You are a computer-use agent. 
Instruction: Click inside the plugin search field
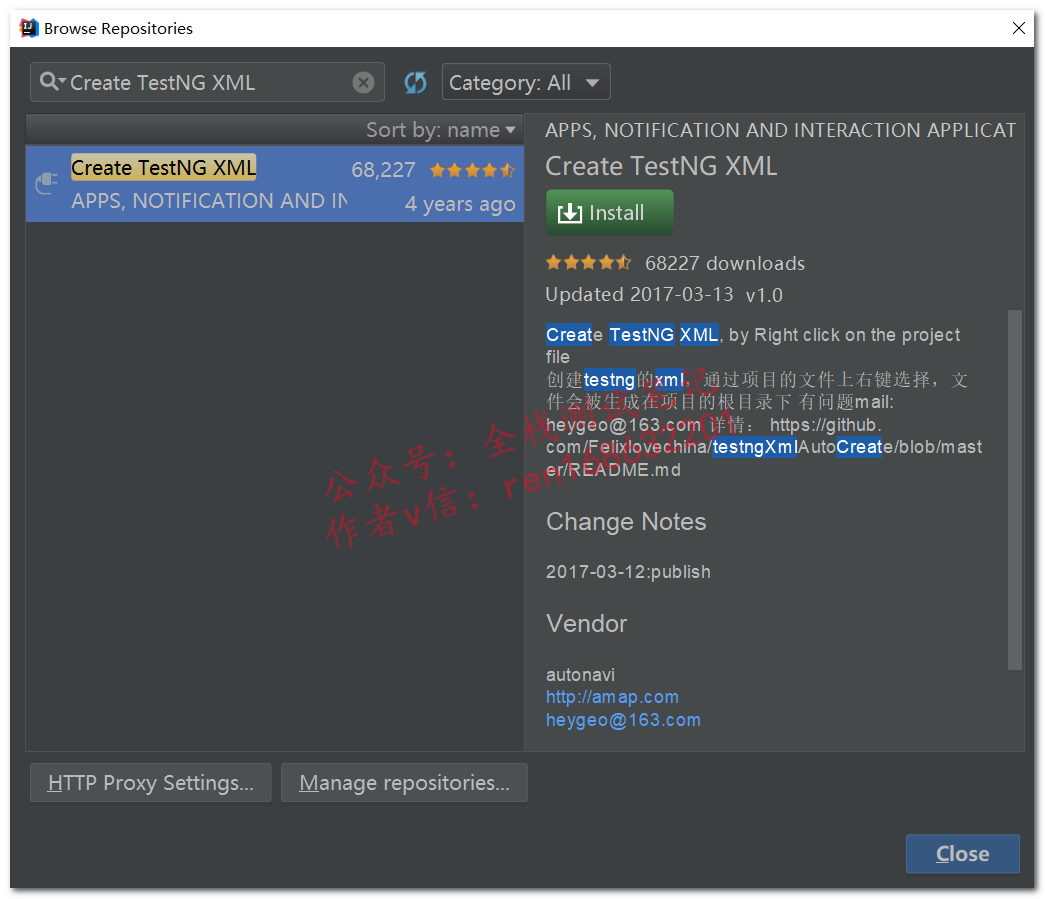click(207, 82)
